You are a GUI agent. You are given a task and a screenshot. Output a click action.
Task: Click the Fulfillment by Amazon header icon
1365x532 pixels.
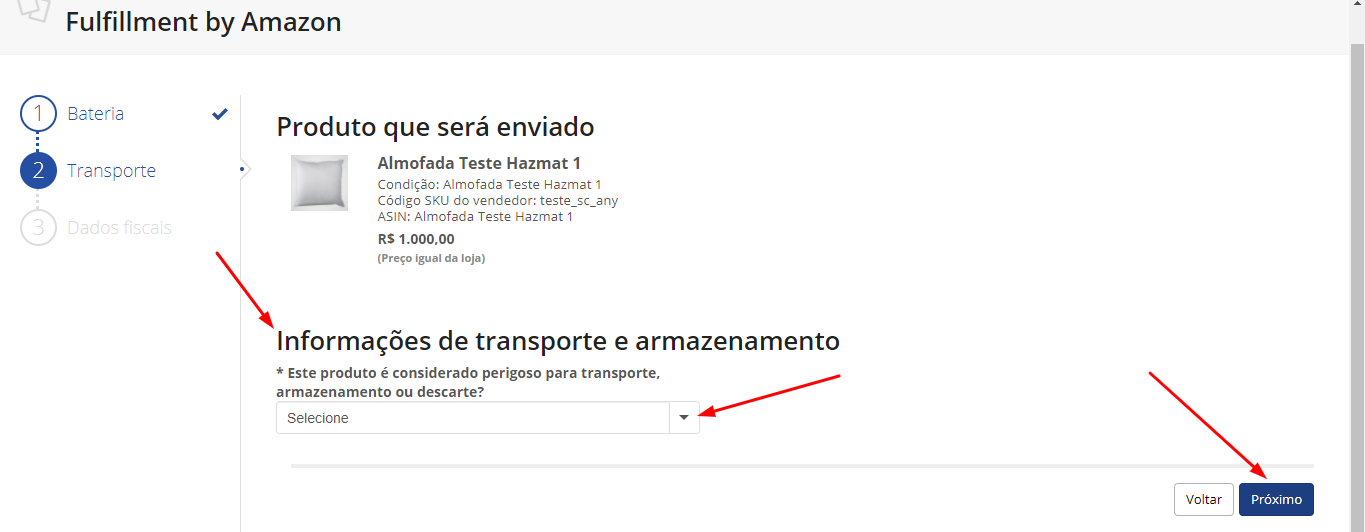coord(34,10)
